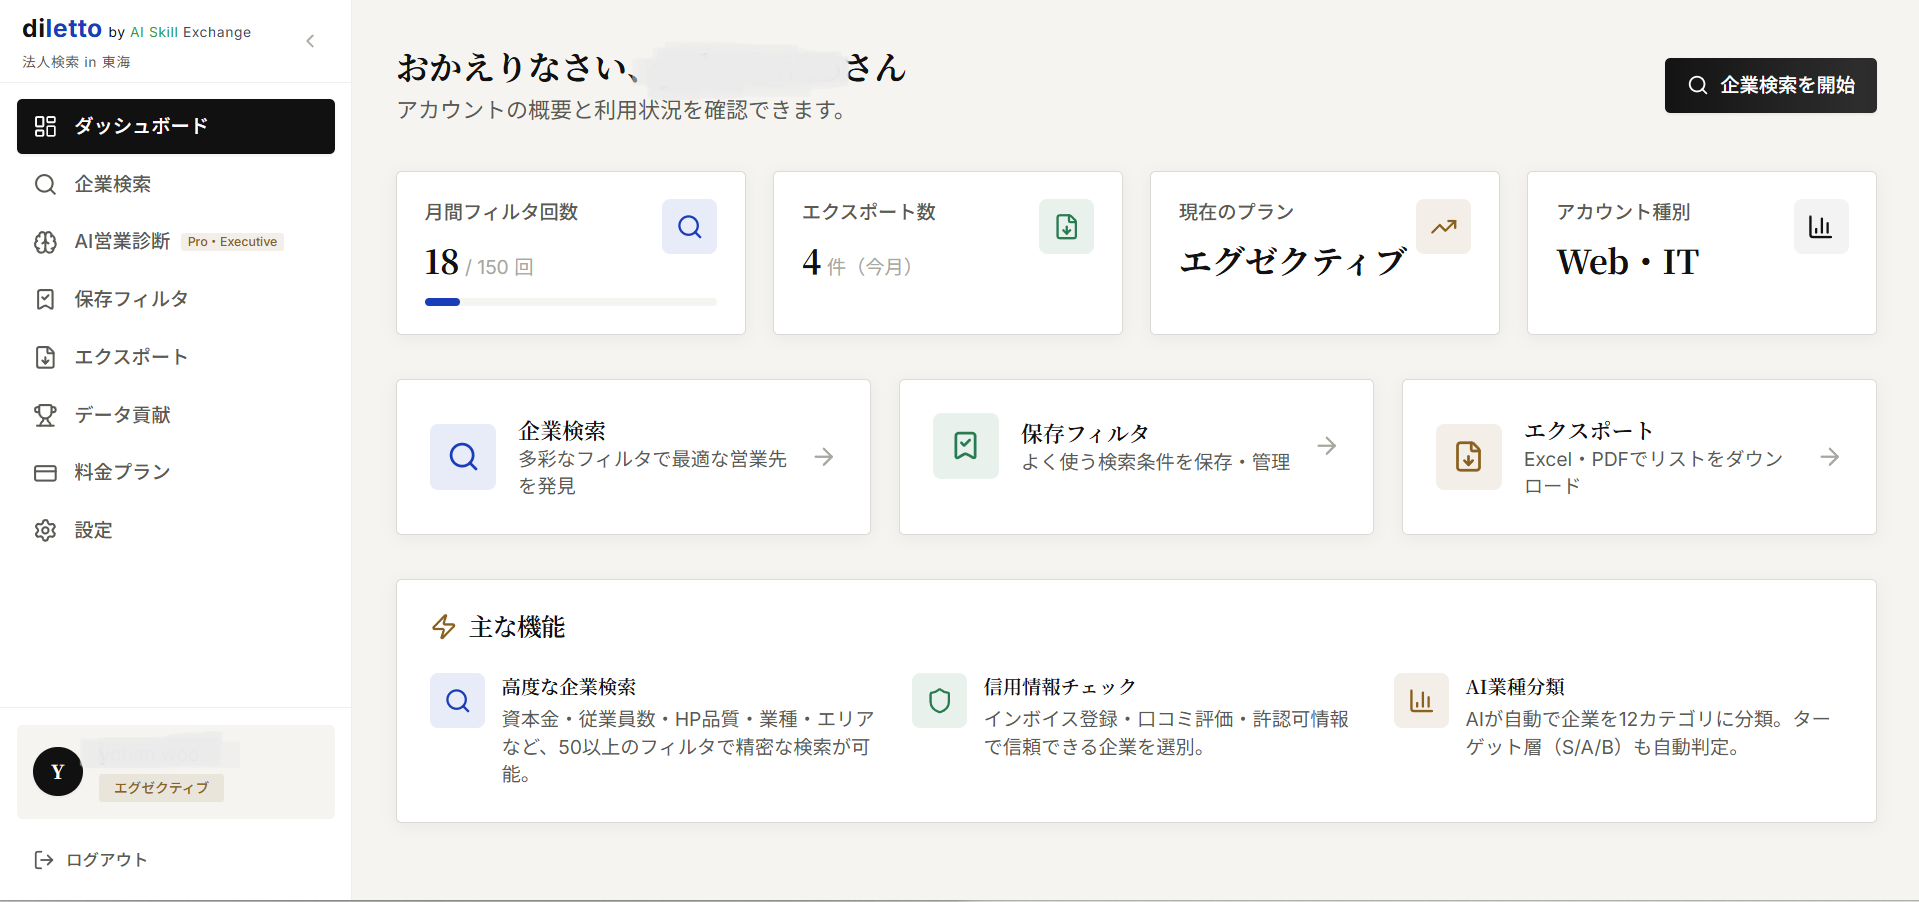
Task: Click download icon in エクスポート shortcut card
Action: point(1469,457)
